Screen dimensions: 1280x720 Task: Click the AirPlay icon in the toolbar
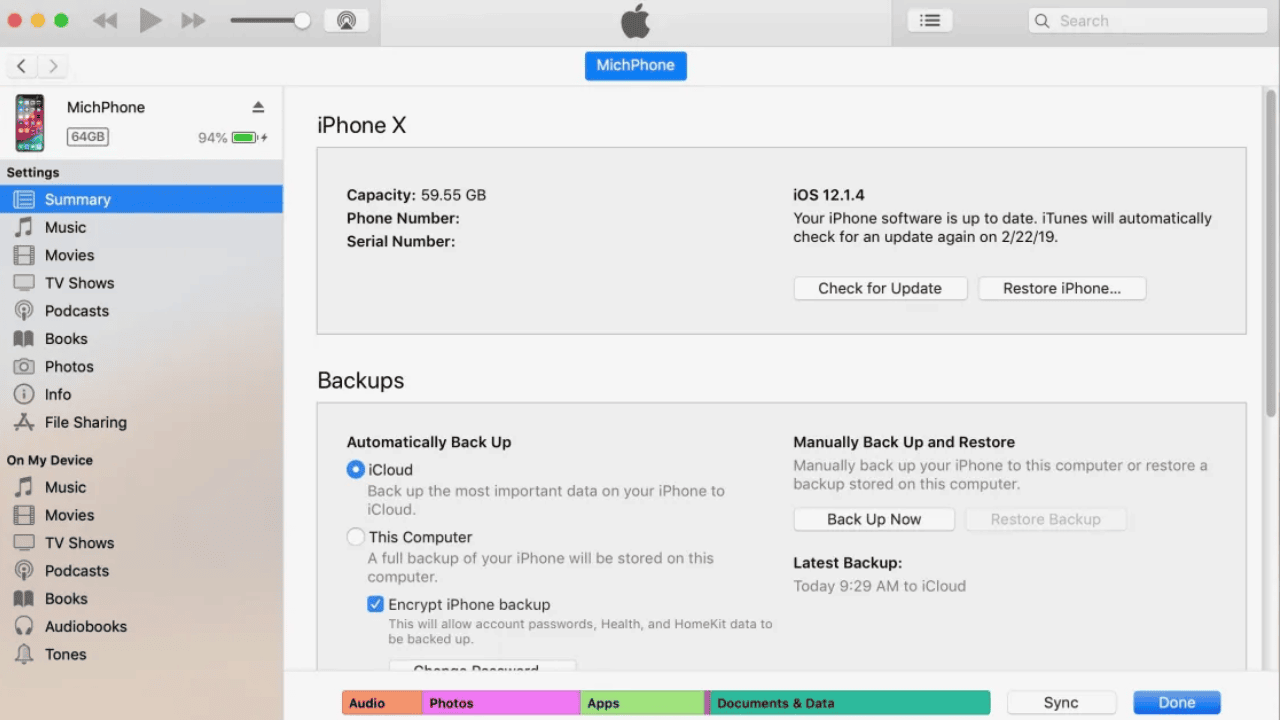[346, 20]
